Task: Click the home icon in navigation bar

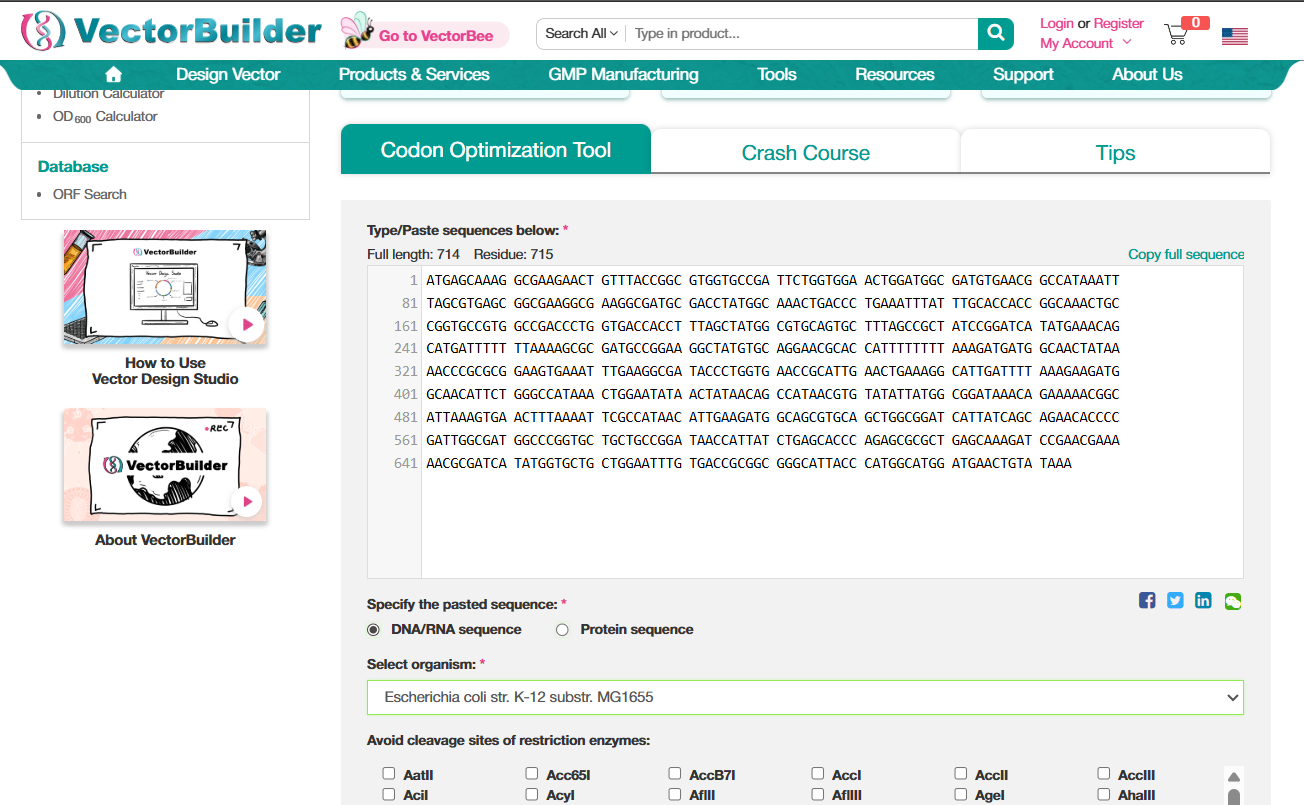Action: coord(113,75)
